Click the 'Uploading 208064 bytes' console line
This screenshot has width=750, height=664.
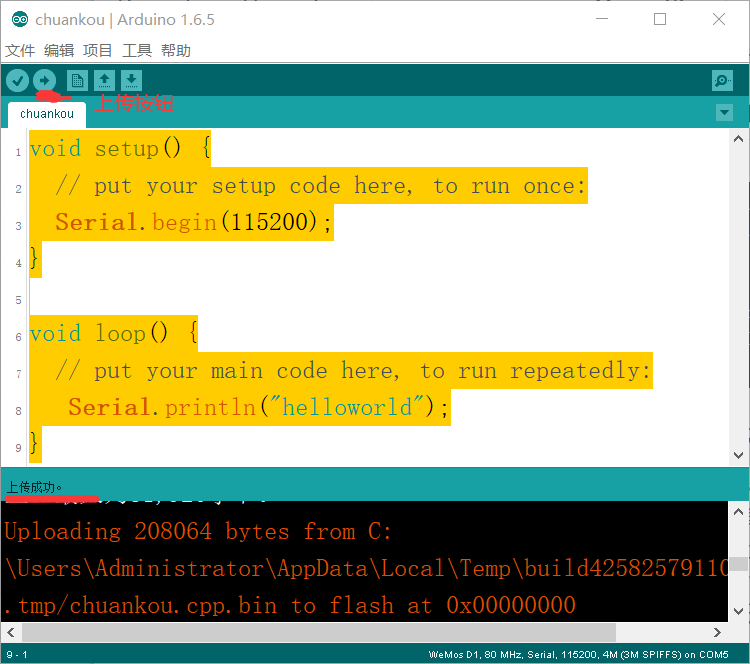(198, 531)
